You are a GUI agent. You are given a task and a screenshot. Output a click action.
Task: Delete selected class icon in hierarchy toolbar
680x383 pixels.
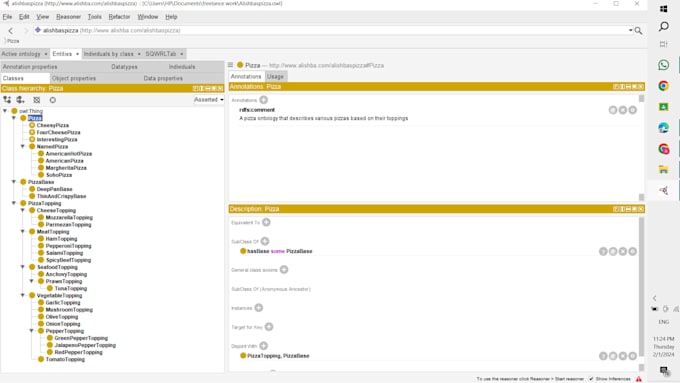click(x=37, y=100)
